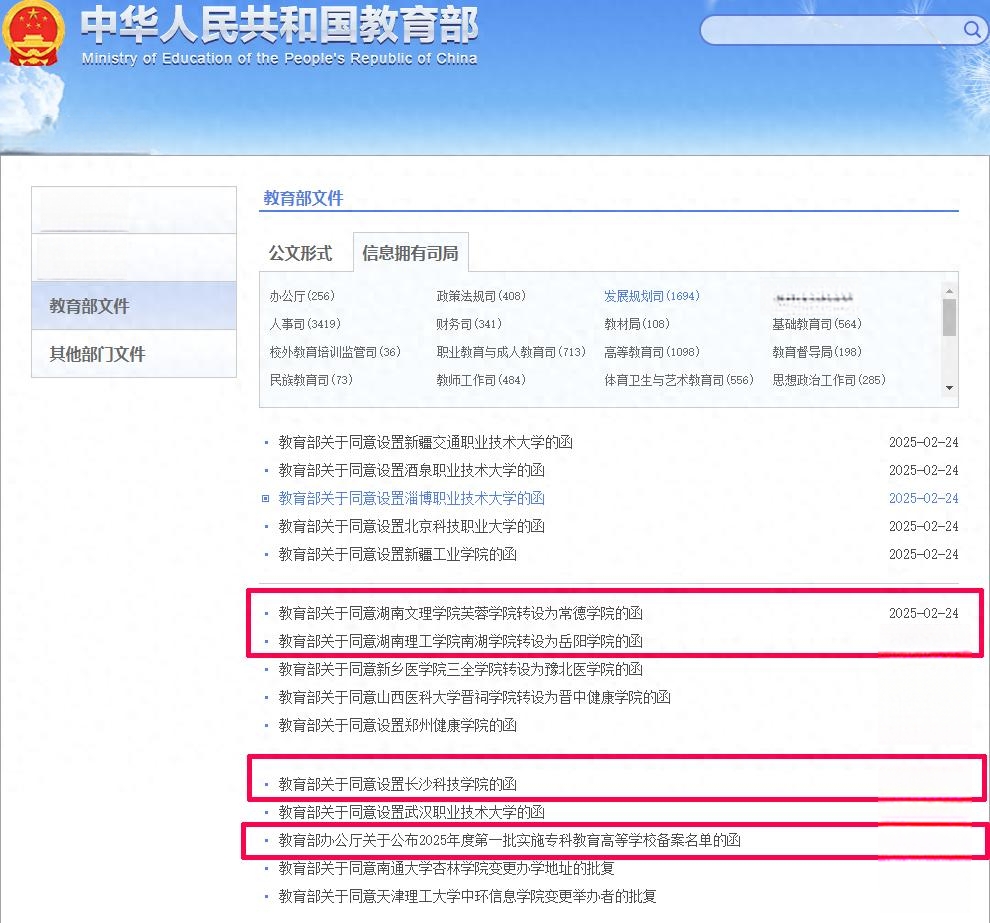Open the 南湖学院转设为岳阳学院 letter

461,641
